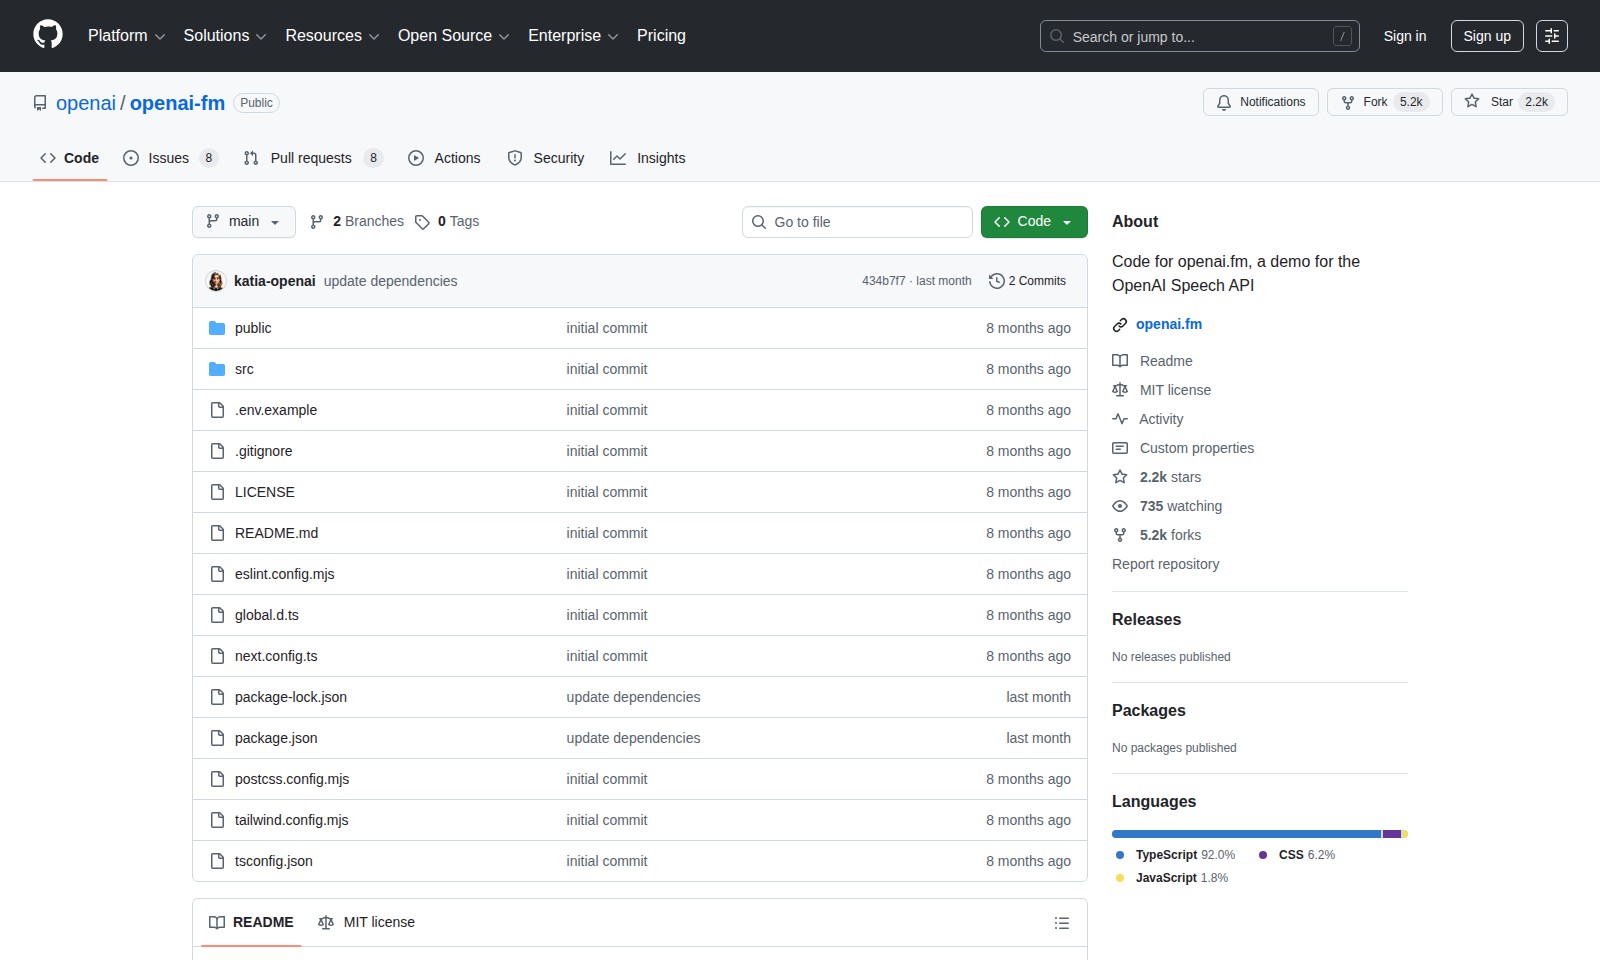Open the next.config.ts file
Screen dimensions: 1600x960
(276, 656)
